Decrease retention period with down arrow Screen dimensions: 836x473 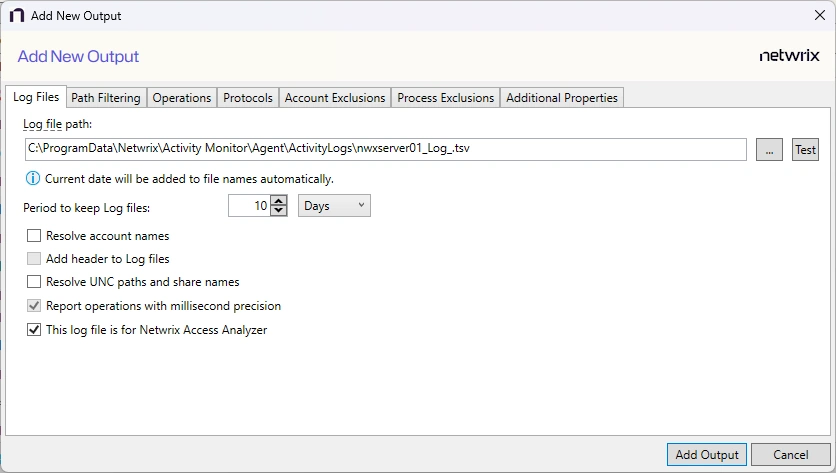pyautogui.click(x=279, y=211)
